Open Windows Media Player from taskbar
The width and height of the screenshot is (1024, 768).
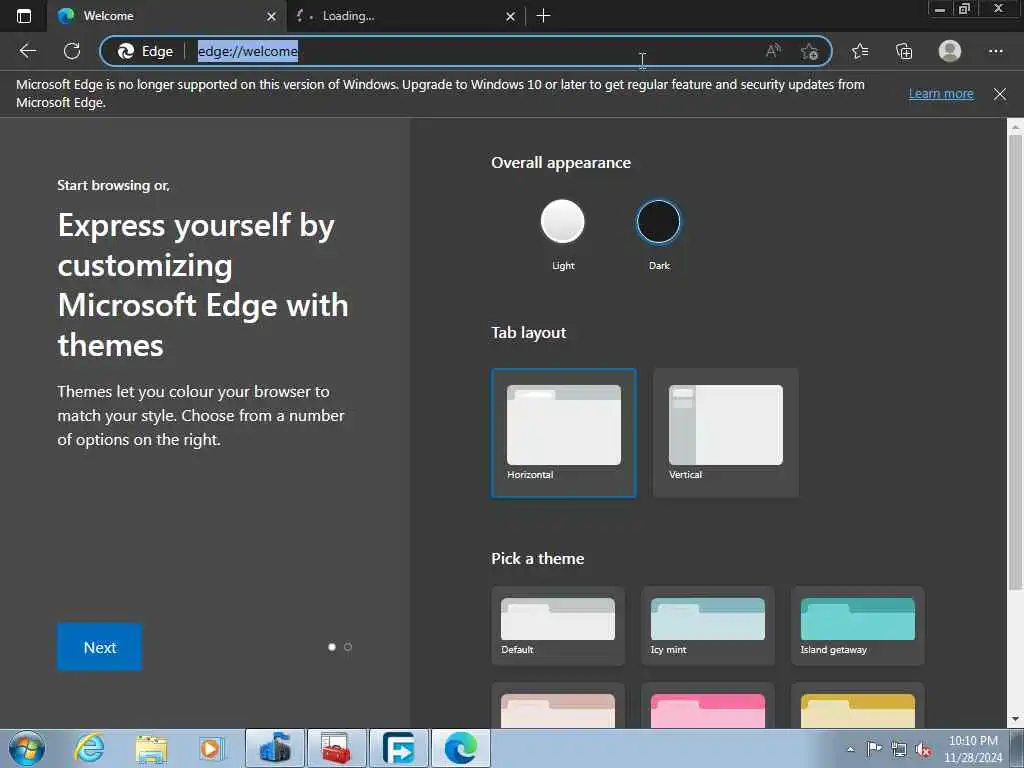point(211,748)
